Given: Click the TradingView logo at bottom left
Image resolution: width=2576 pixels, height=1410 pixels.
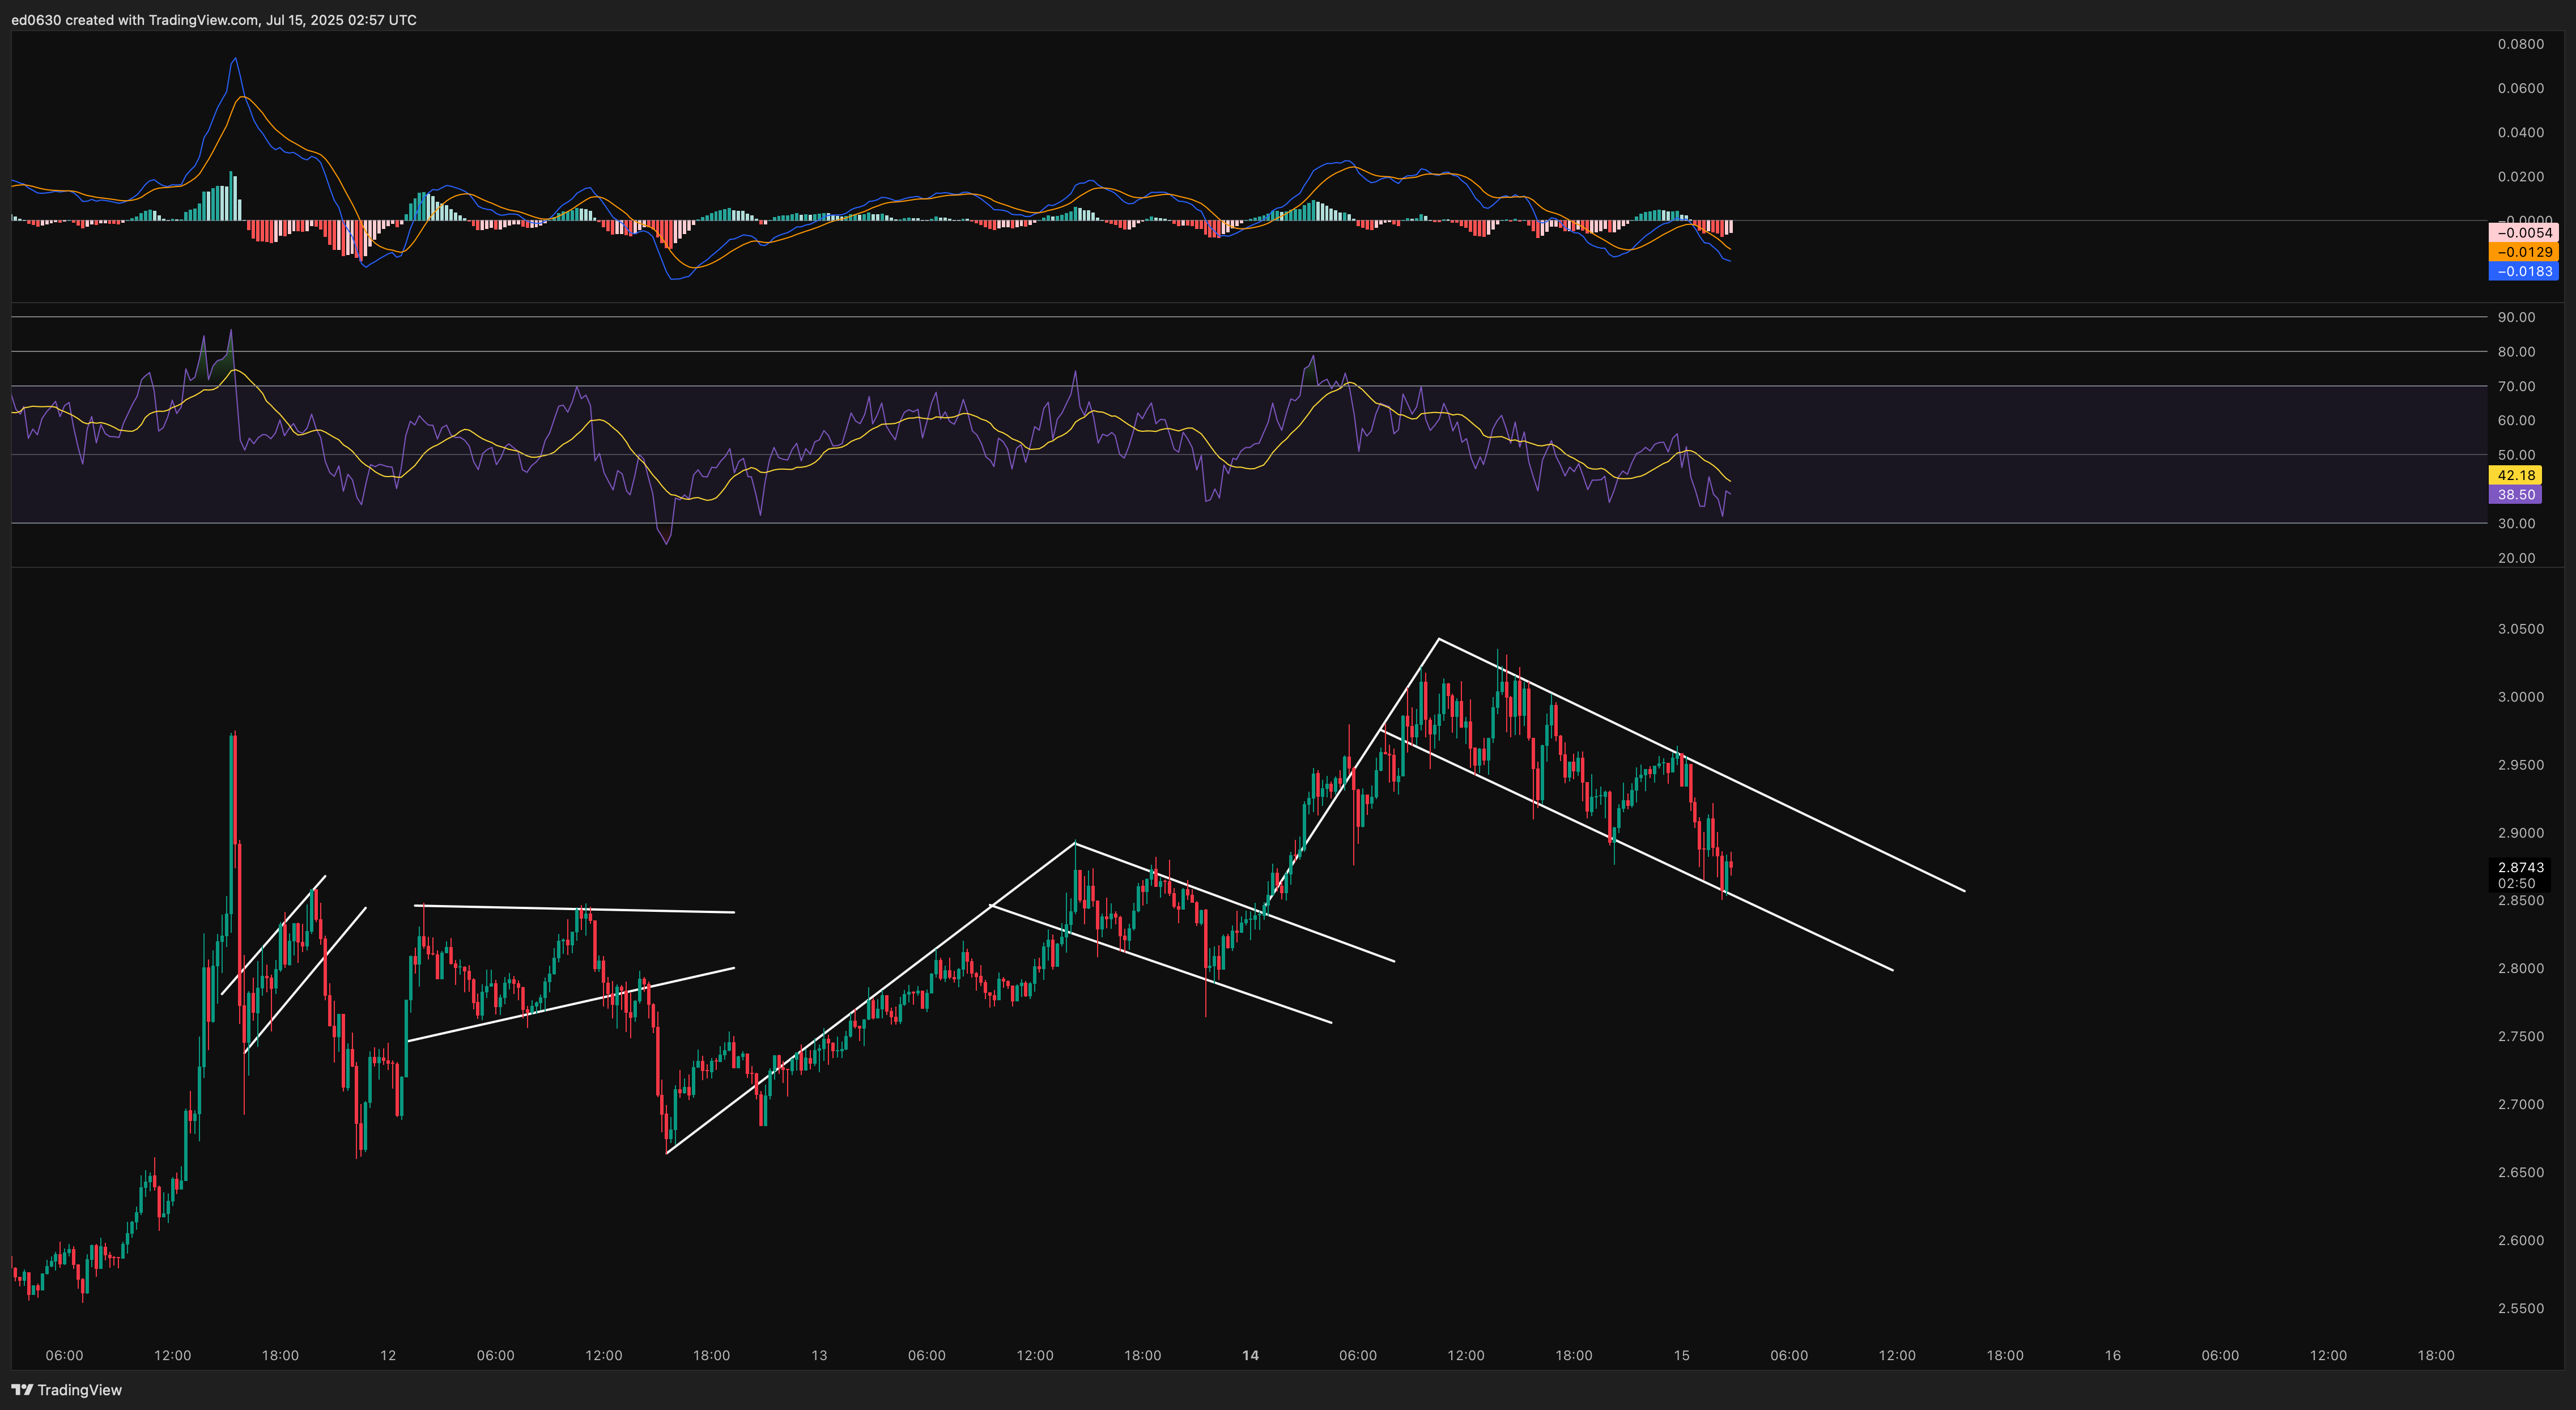Looking at the screenshot, I should [66, 1389].
